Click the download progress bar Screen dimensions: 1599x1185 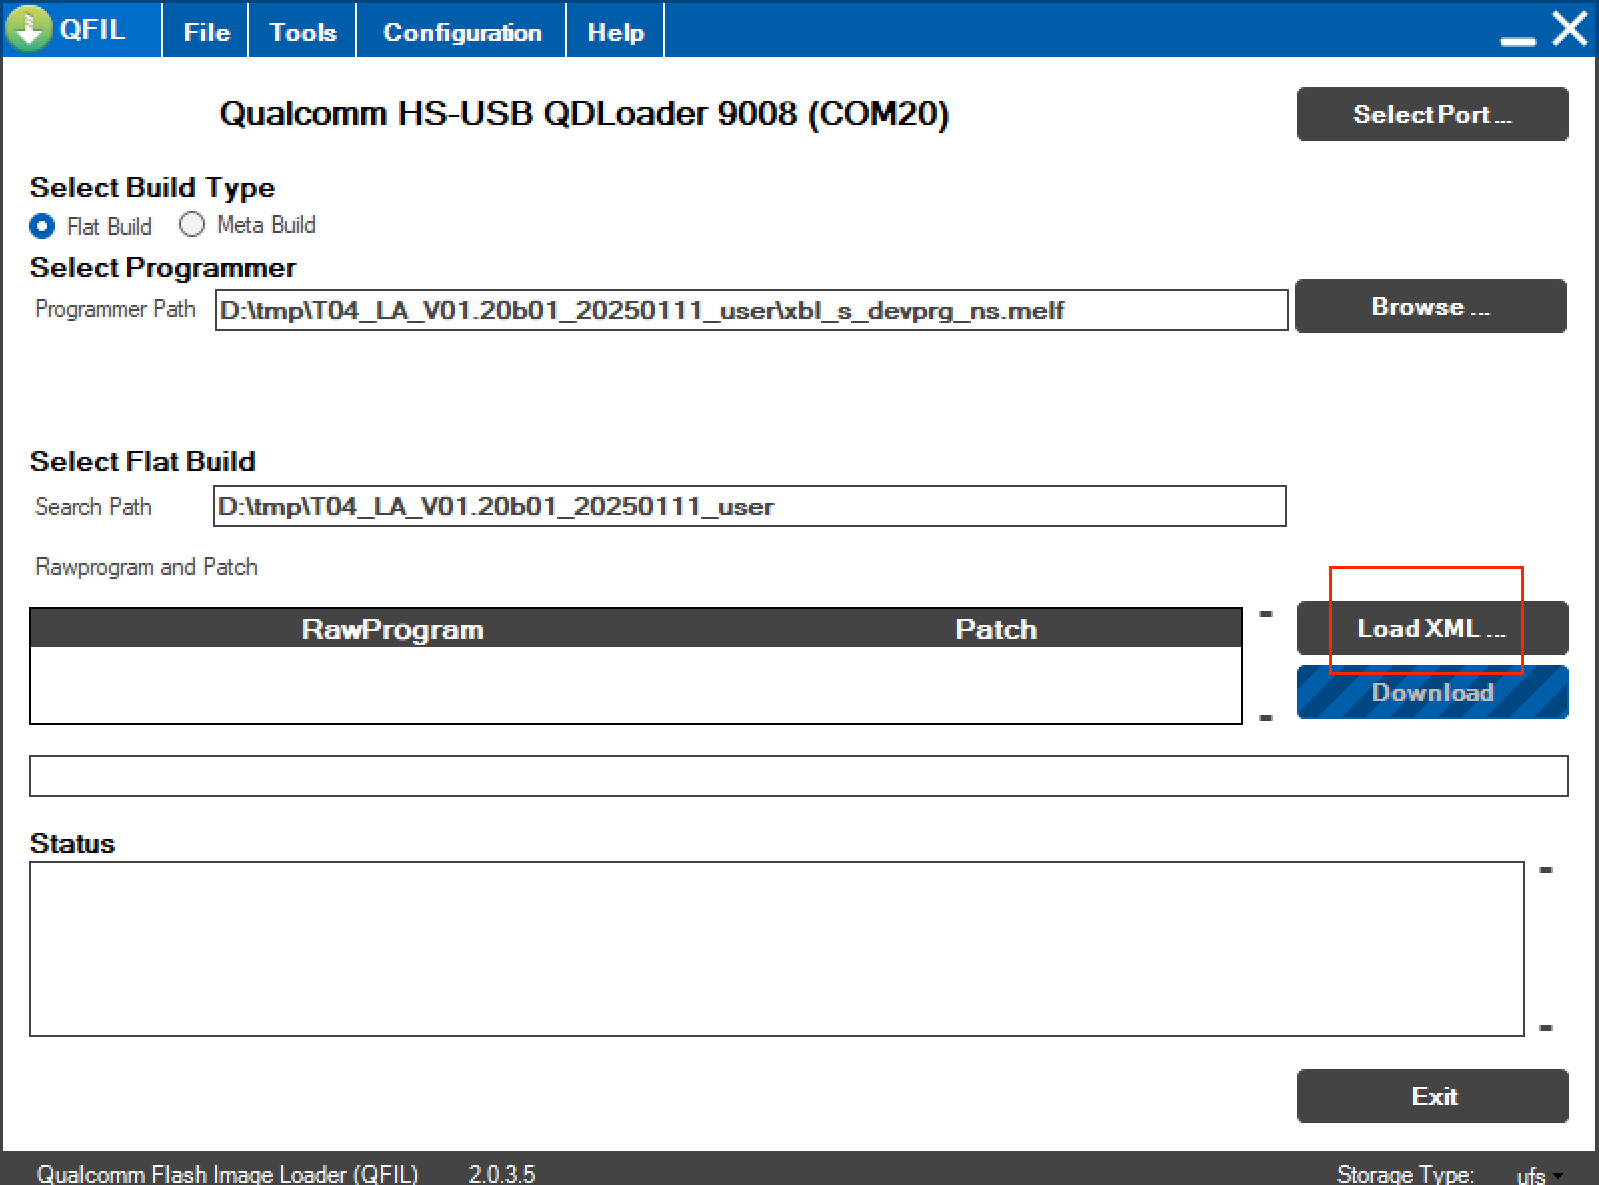pyautogui.click(x=798, y=776)
